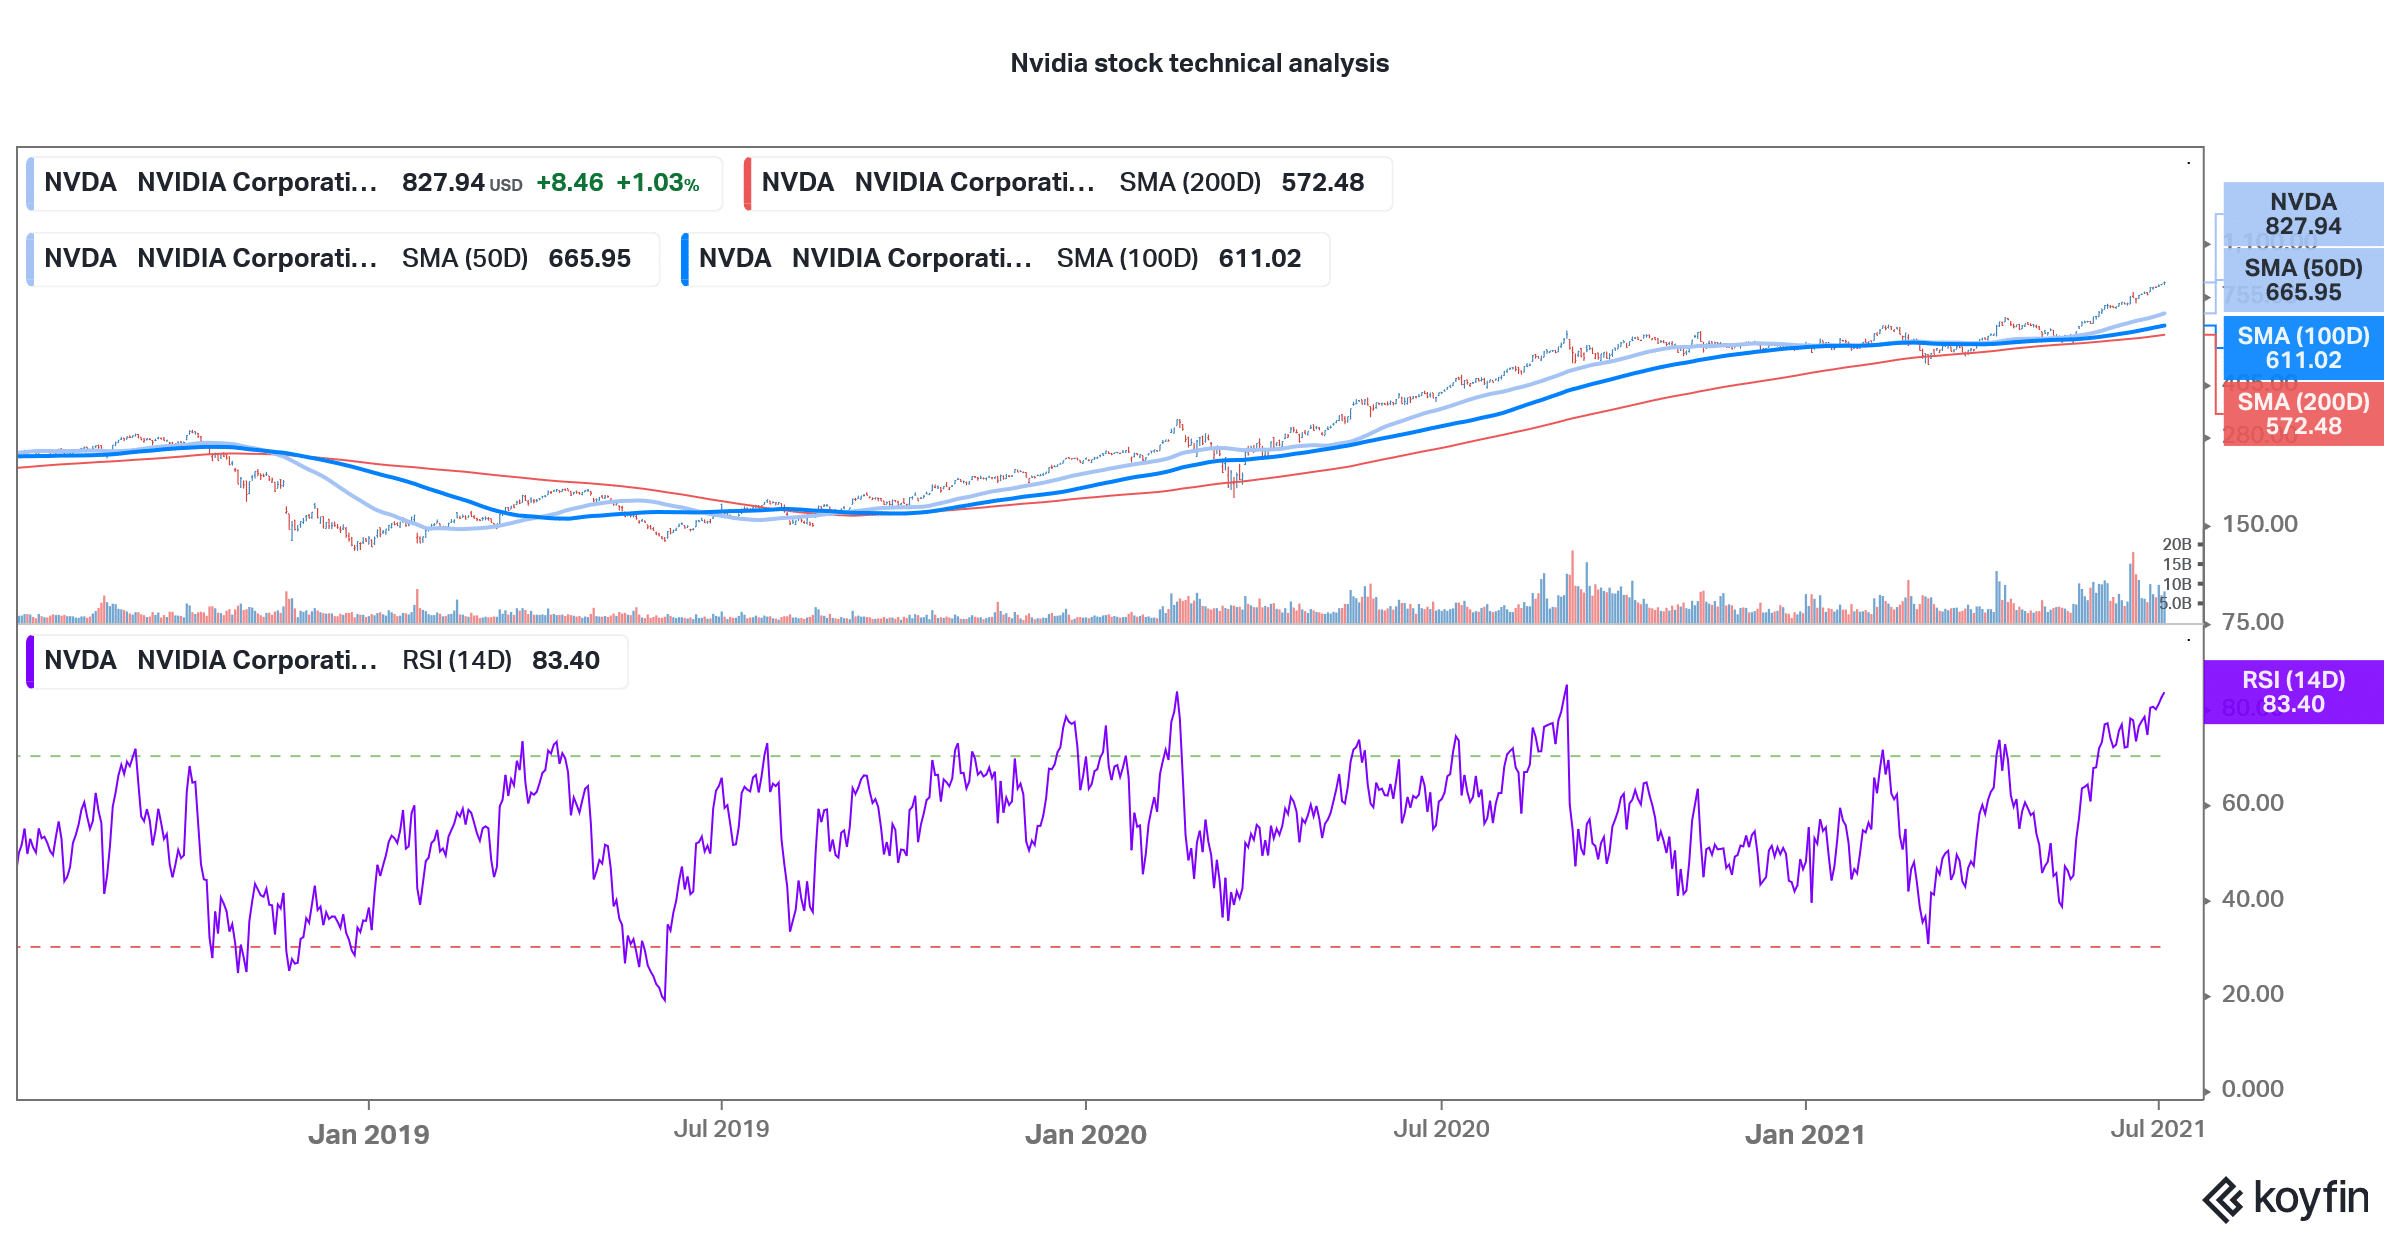Click the 20B volume axis label
The height and width of the screenshot is (1240, 2400).
pos(2177,544)
